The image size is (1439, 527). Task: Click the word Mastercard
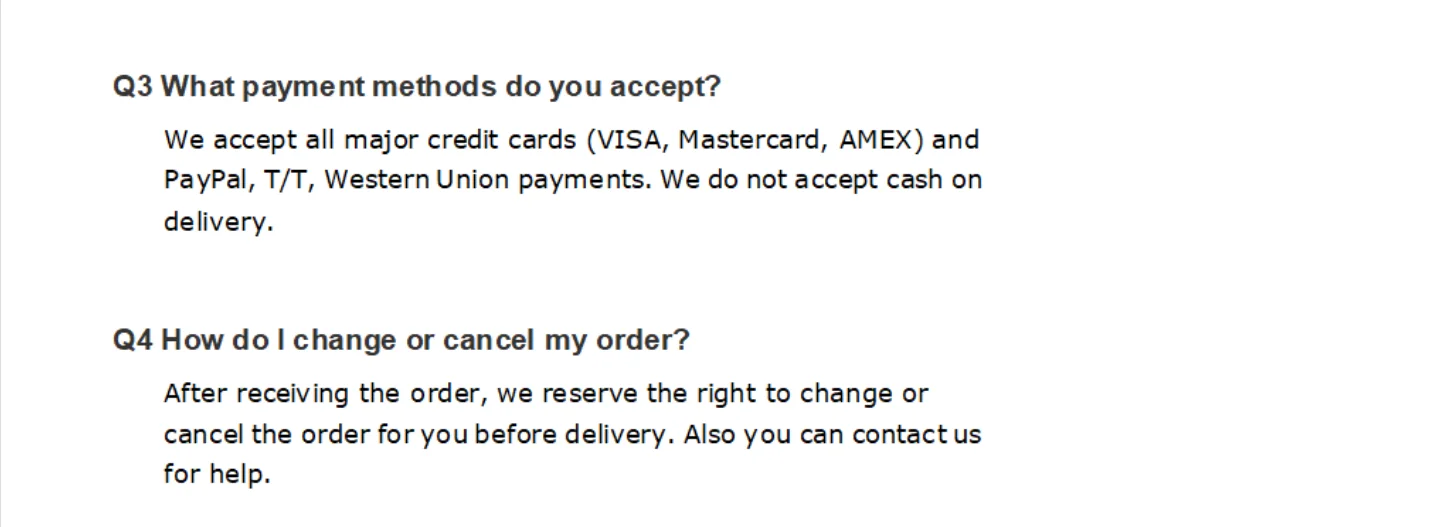coord(751,140)
